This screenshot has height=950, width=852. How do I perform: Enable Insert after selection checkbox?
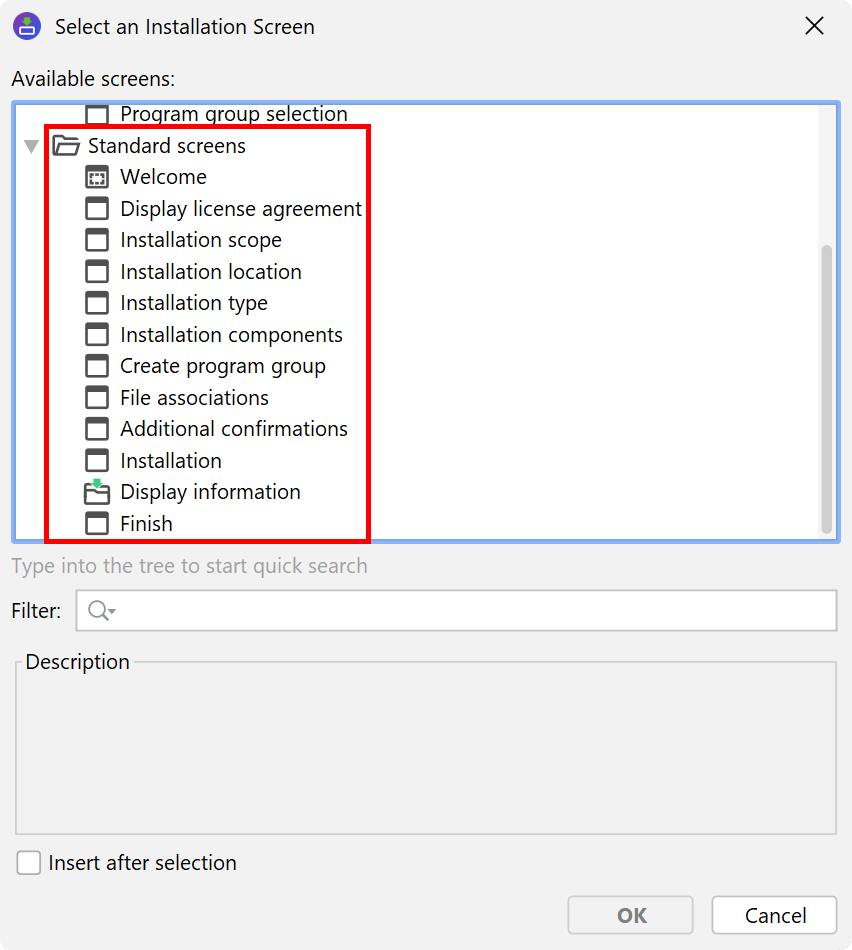point(29,863)
